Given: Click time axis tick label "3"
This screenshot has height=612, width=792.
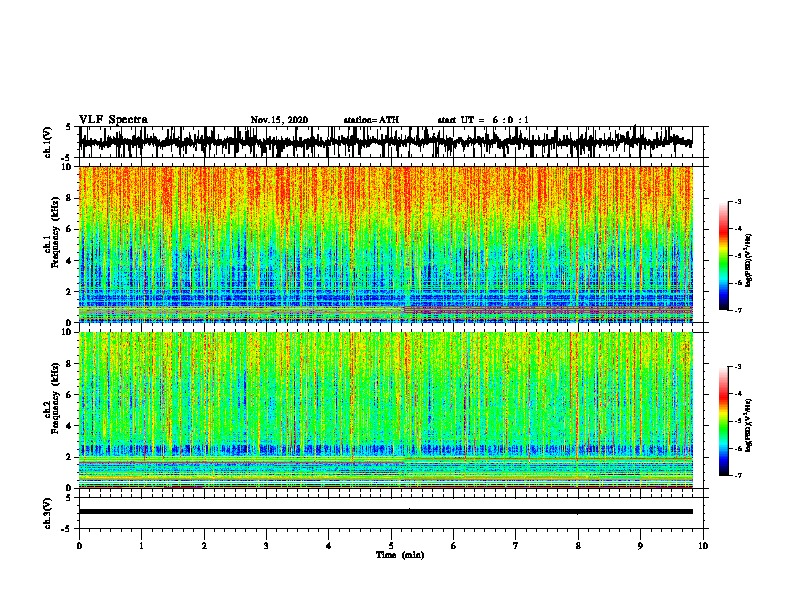Looking at the screenshot, I should [266, 546].
